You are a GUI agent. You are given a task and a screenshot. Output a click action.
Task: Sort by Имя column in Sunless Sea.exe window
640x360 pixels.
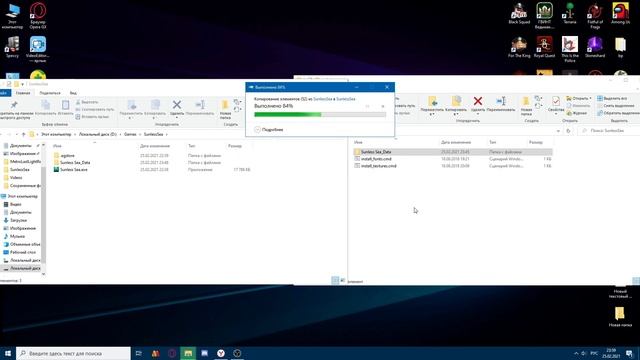click(x=57, y=146)
